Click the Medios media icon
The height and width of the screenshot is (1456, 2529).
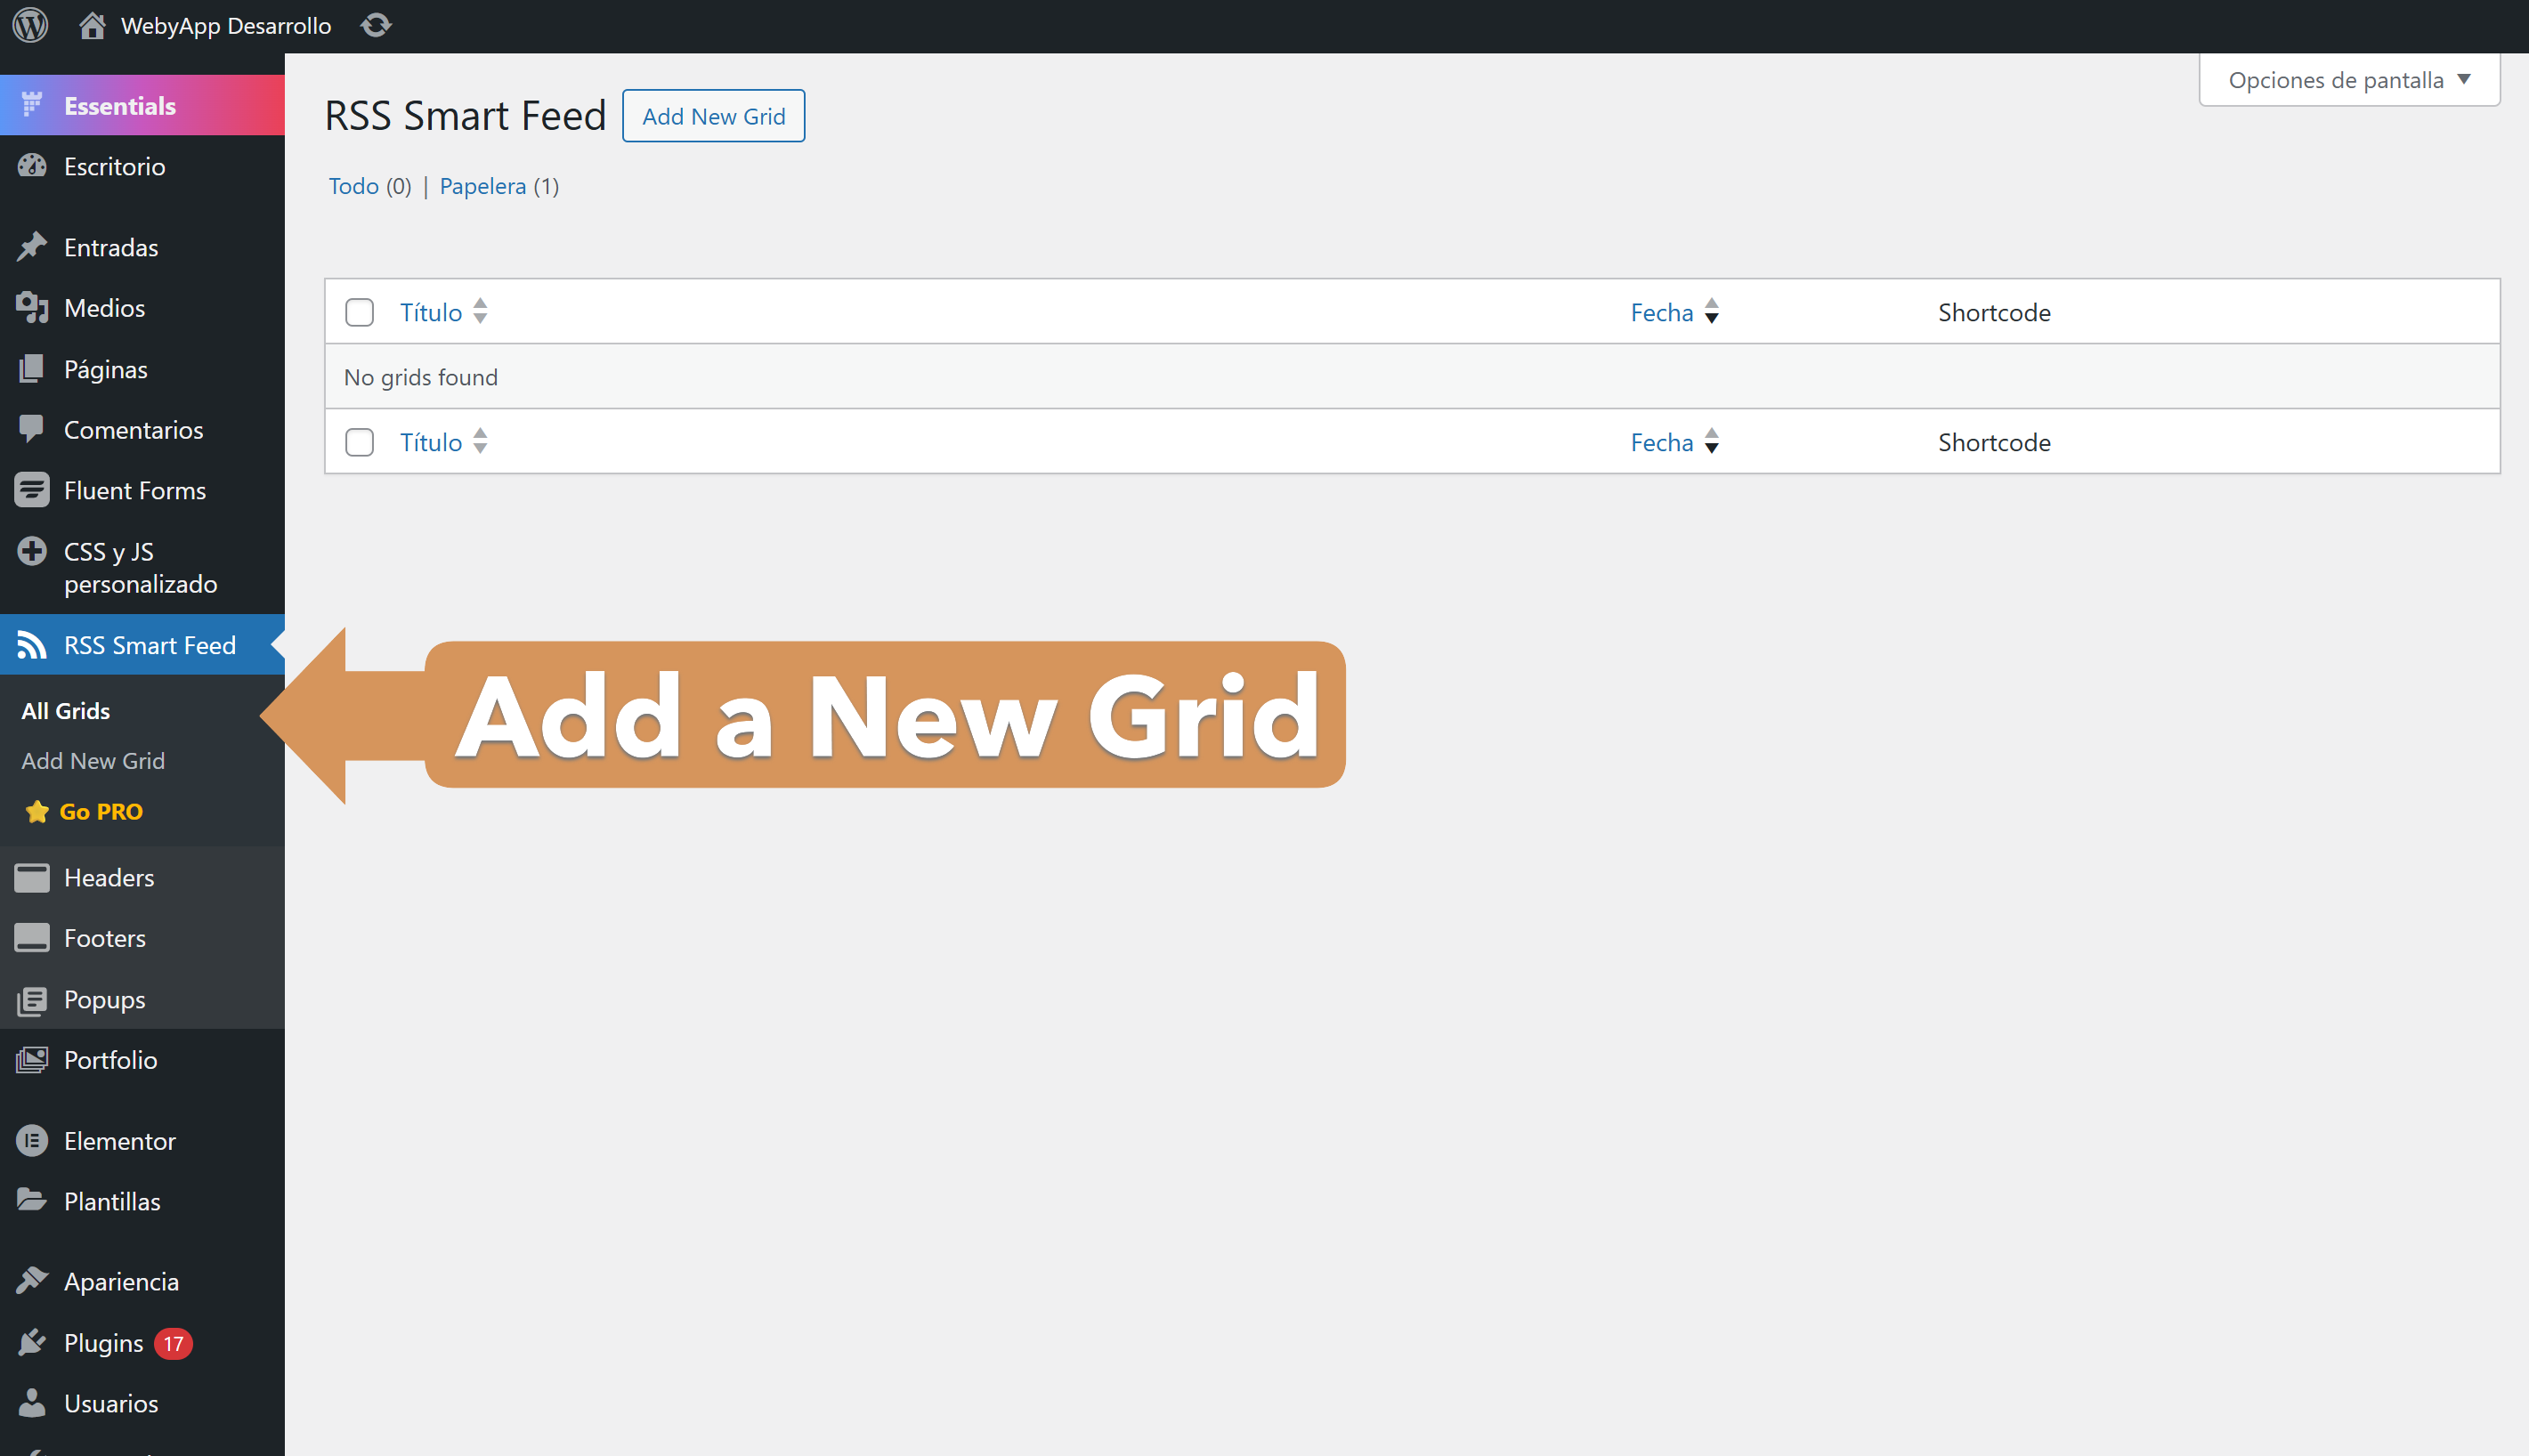(32, 308)
